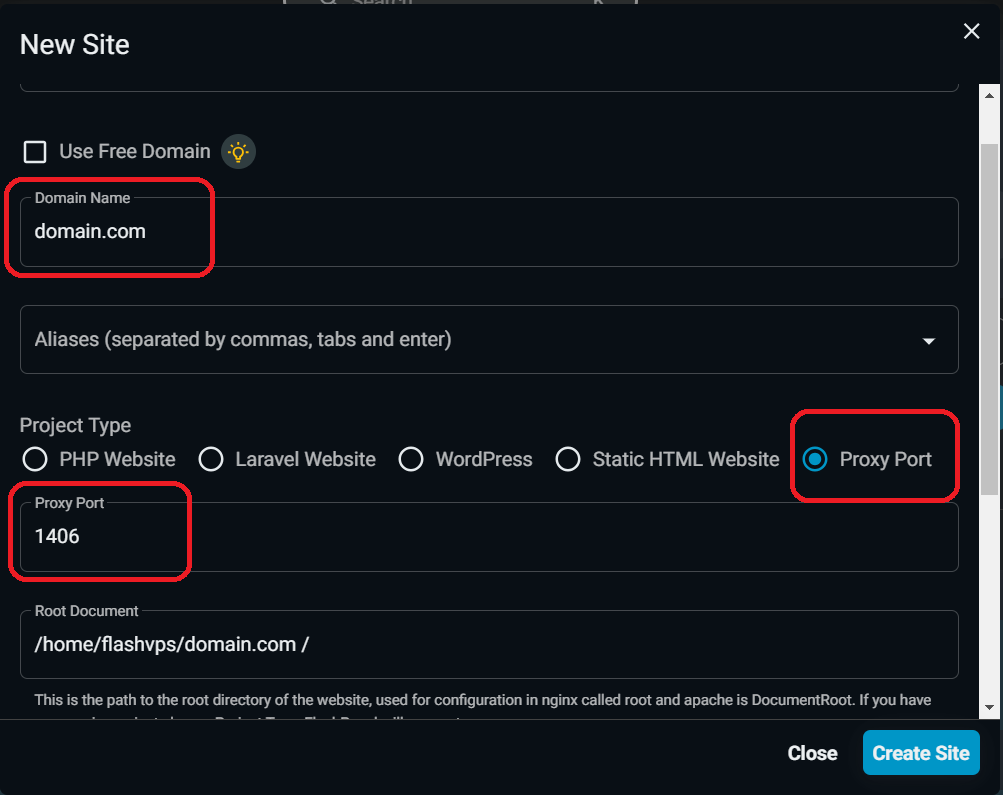Close the New Site dialog with X
1003x795 pixels.
tap(971, 31)
